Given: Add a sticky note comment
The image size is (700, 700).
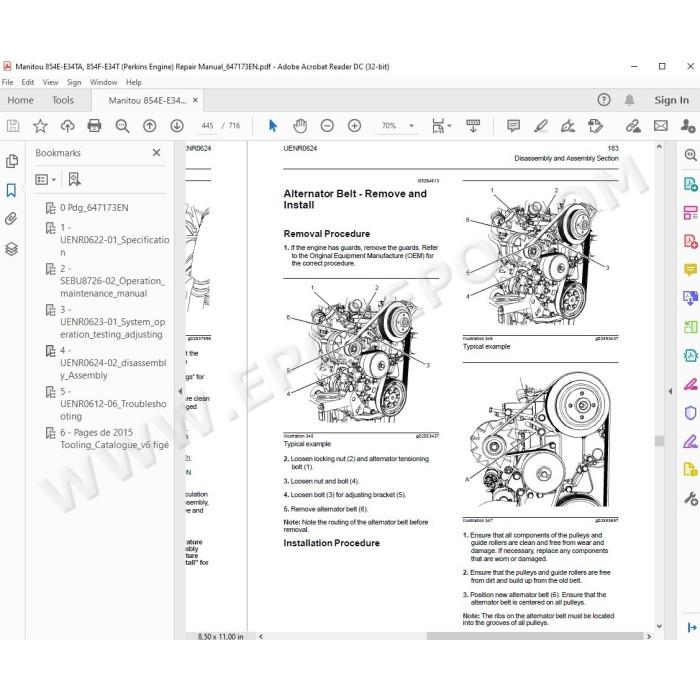Looking at the screenshot, I should [x=513, y=126].
